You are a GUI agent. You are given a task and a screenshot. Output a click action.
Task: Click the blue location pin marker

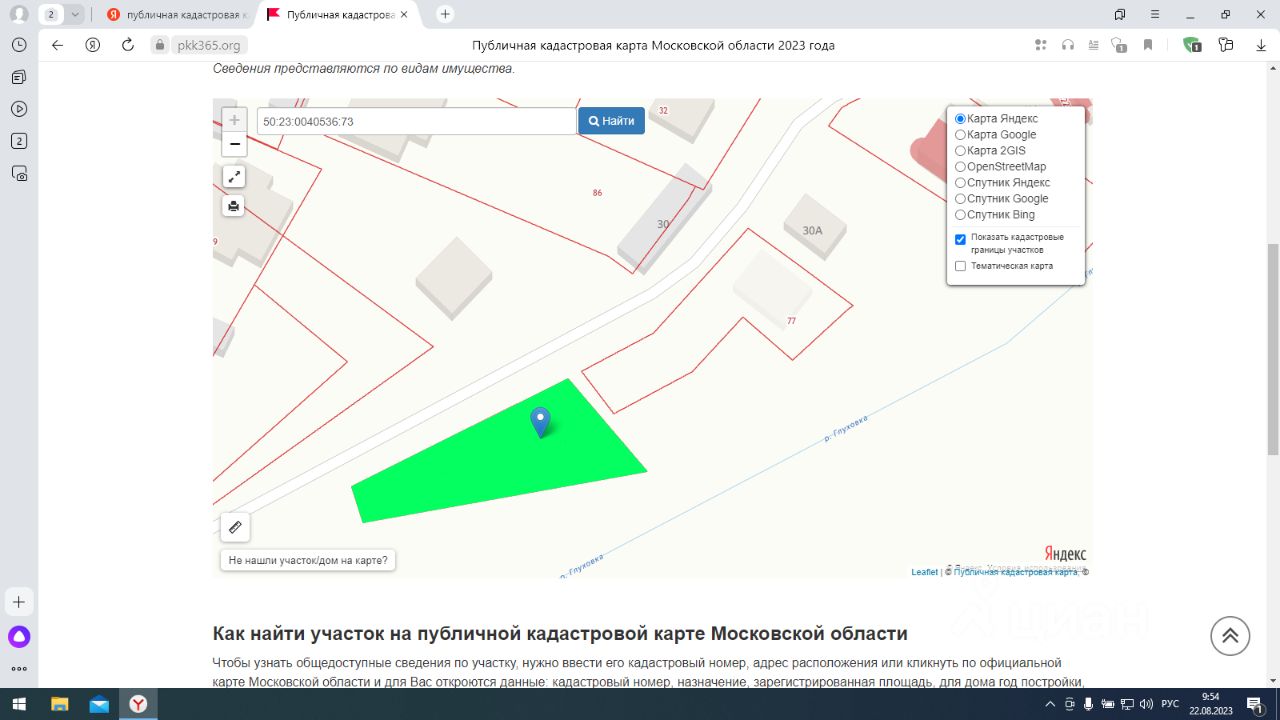coord(540,422)
